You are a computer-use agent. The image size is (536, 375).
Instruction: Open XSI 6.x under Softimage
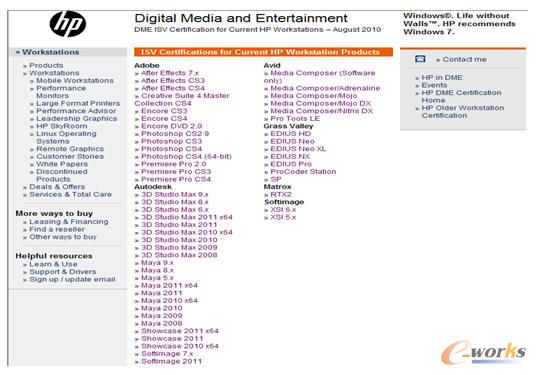[283, 210]
